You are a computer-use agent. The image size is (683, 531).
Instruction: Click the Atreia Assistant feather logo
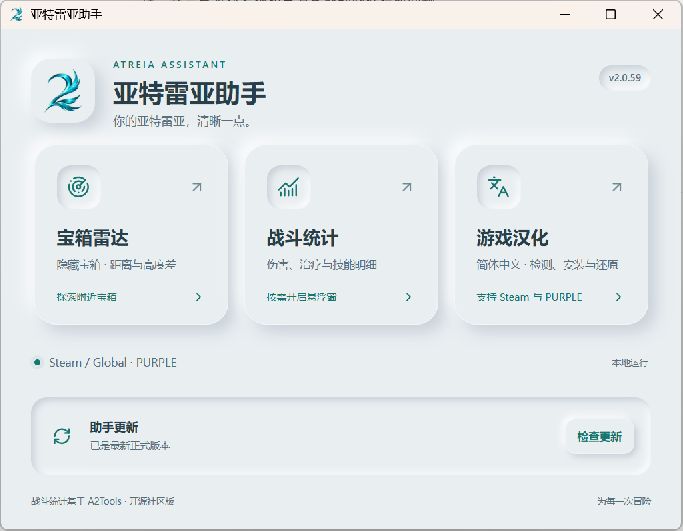click(64, 91)
